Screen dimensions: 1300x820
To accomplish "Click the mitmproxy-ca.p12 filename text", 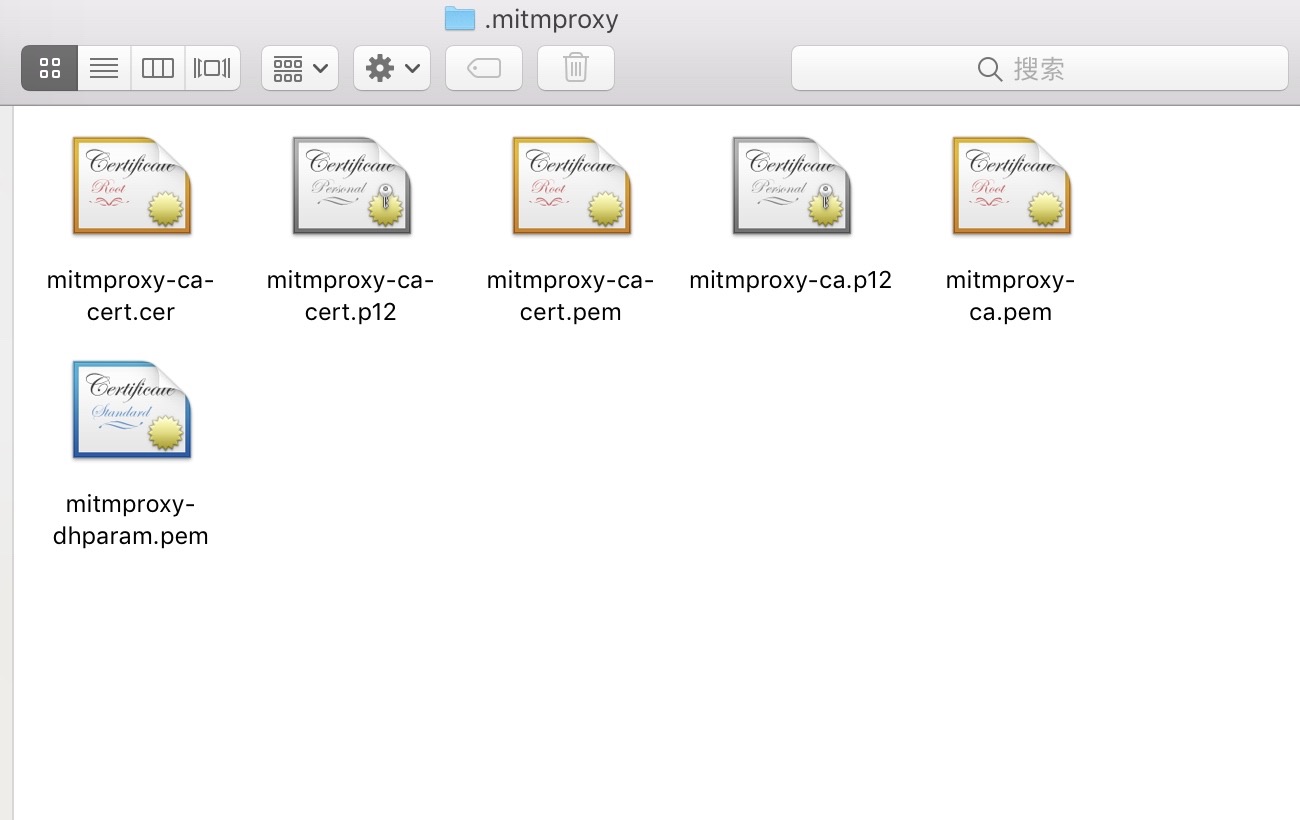I will (790, 280).
